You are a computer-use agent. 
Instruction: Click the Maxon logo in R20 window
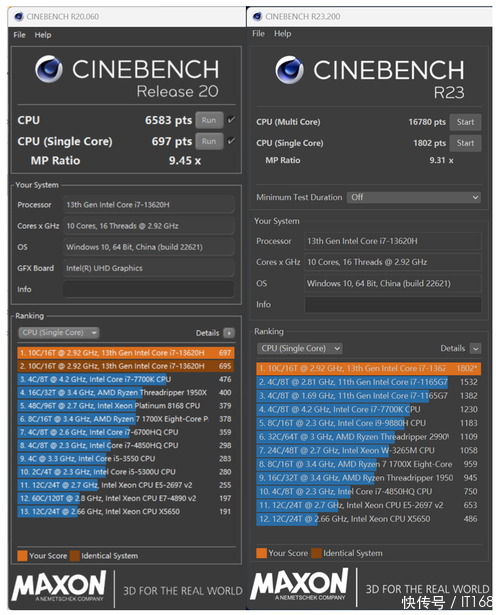[59, 586]
